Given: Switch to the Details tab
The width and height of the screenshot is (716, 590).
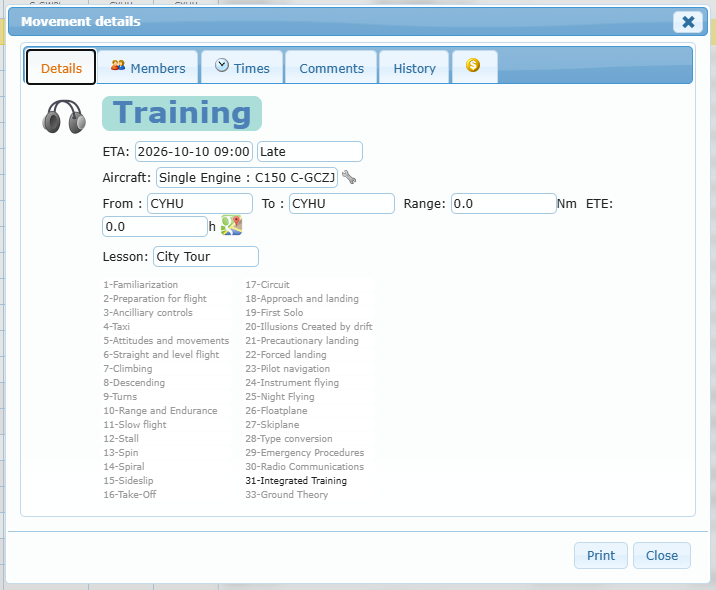Looking at the screenshot, I should [x=61, y=68].
